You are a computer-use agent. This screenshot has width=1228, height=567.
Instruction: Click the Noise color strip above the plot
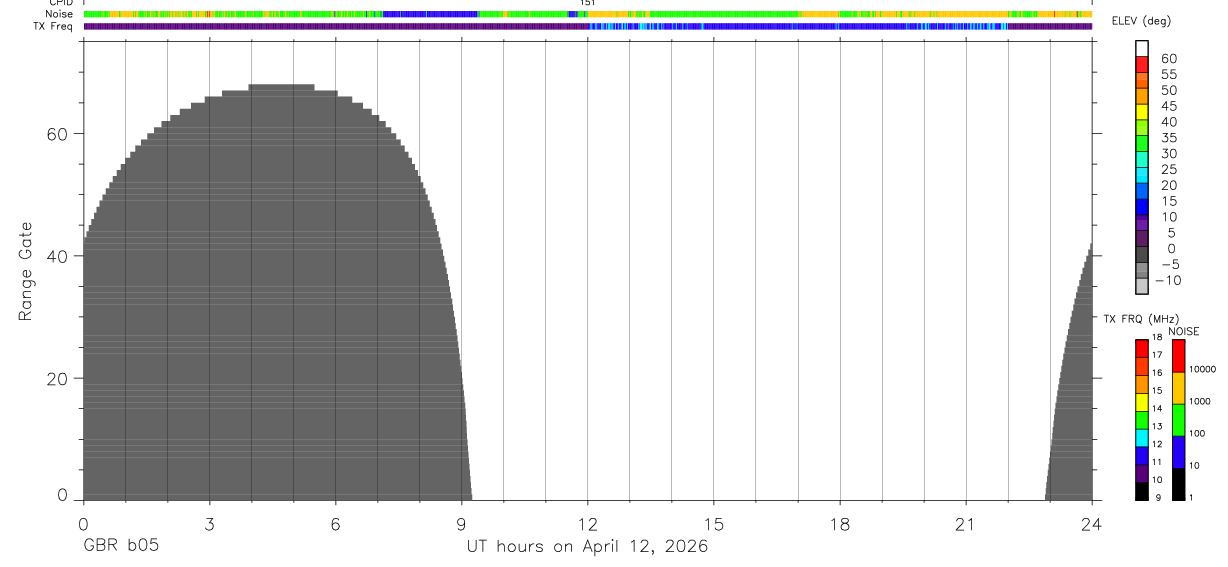[588, 14]
